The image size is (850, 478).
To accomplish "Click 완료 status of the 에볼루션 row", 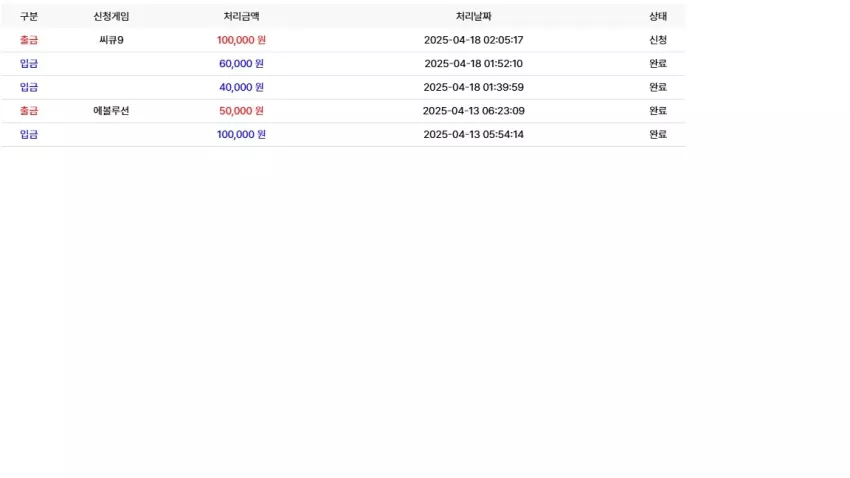I will pyautogui.click(x=658, y=111).
